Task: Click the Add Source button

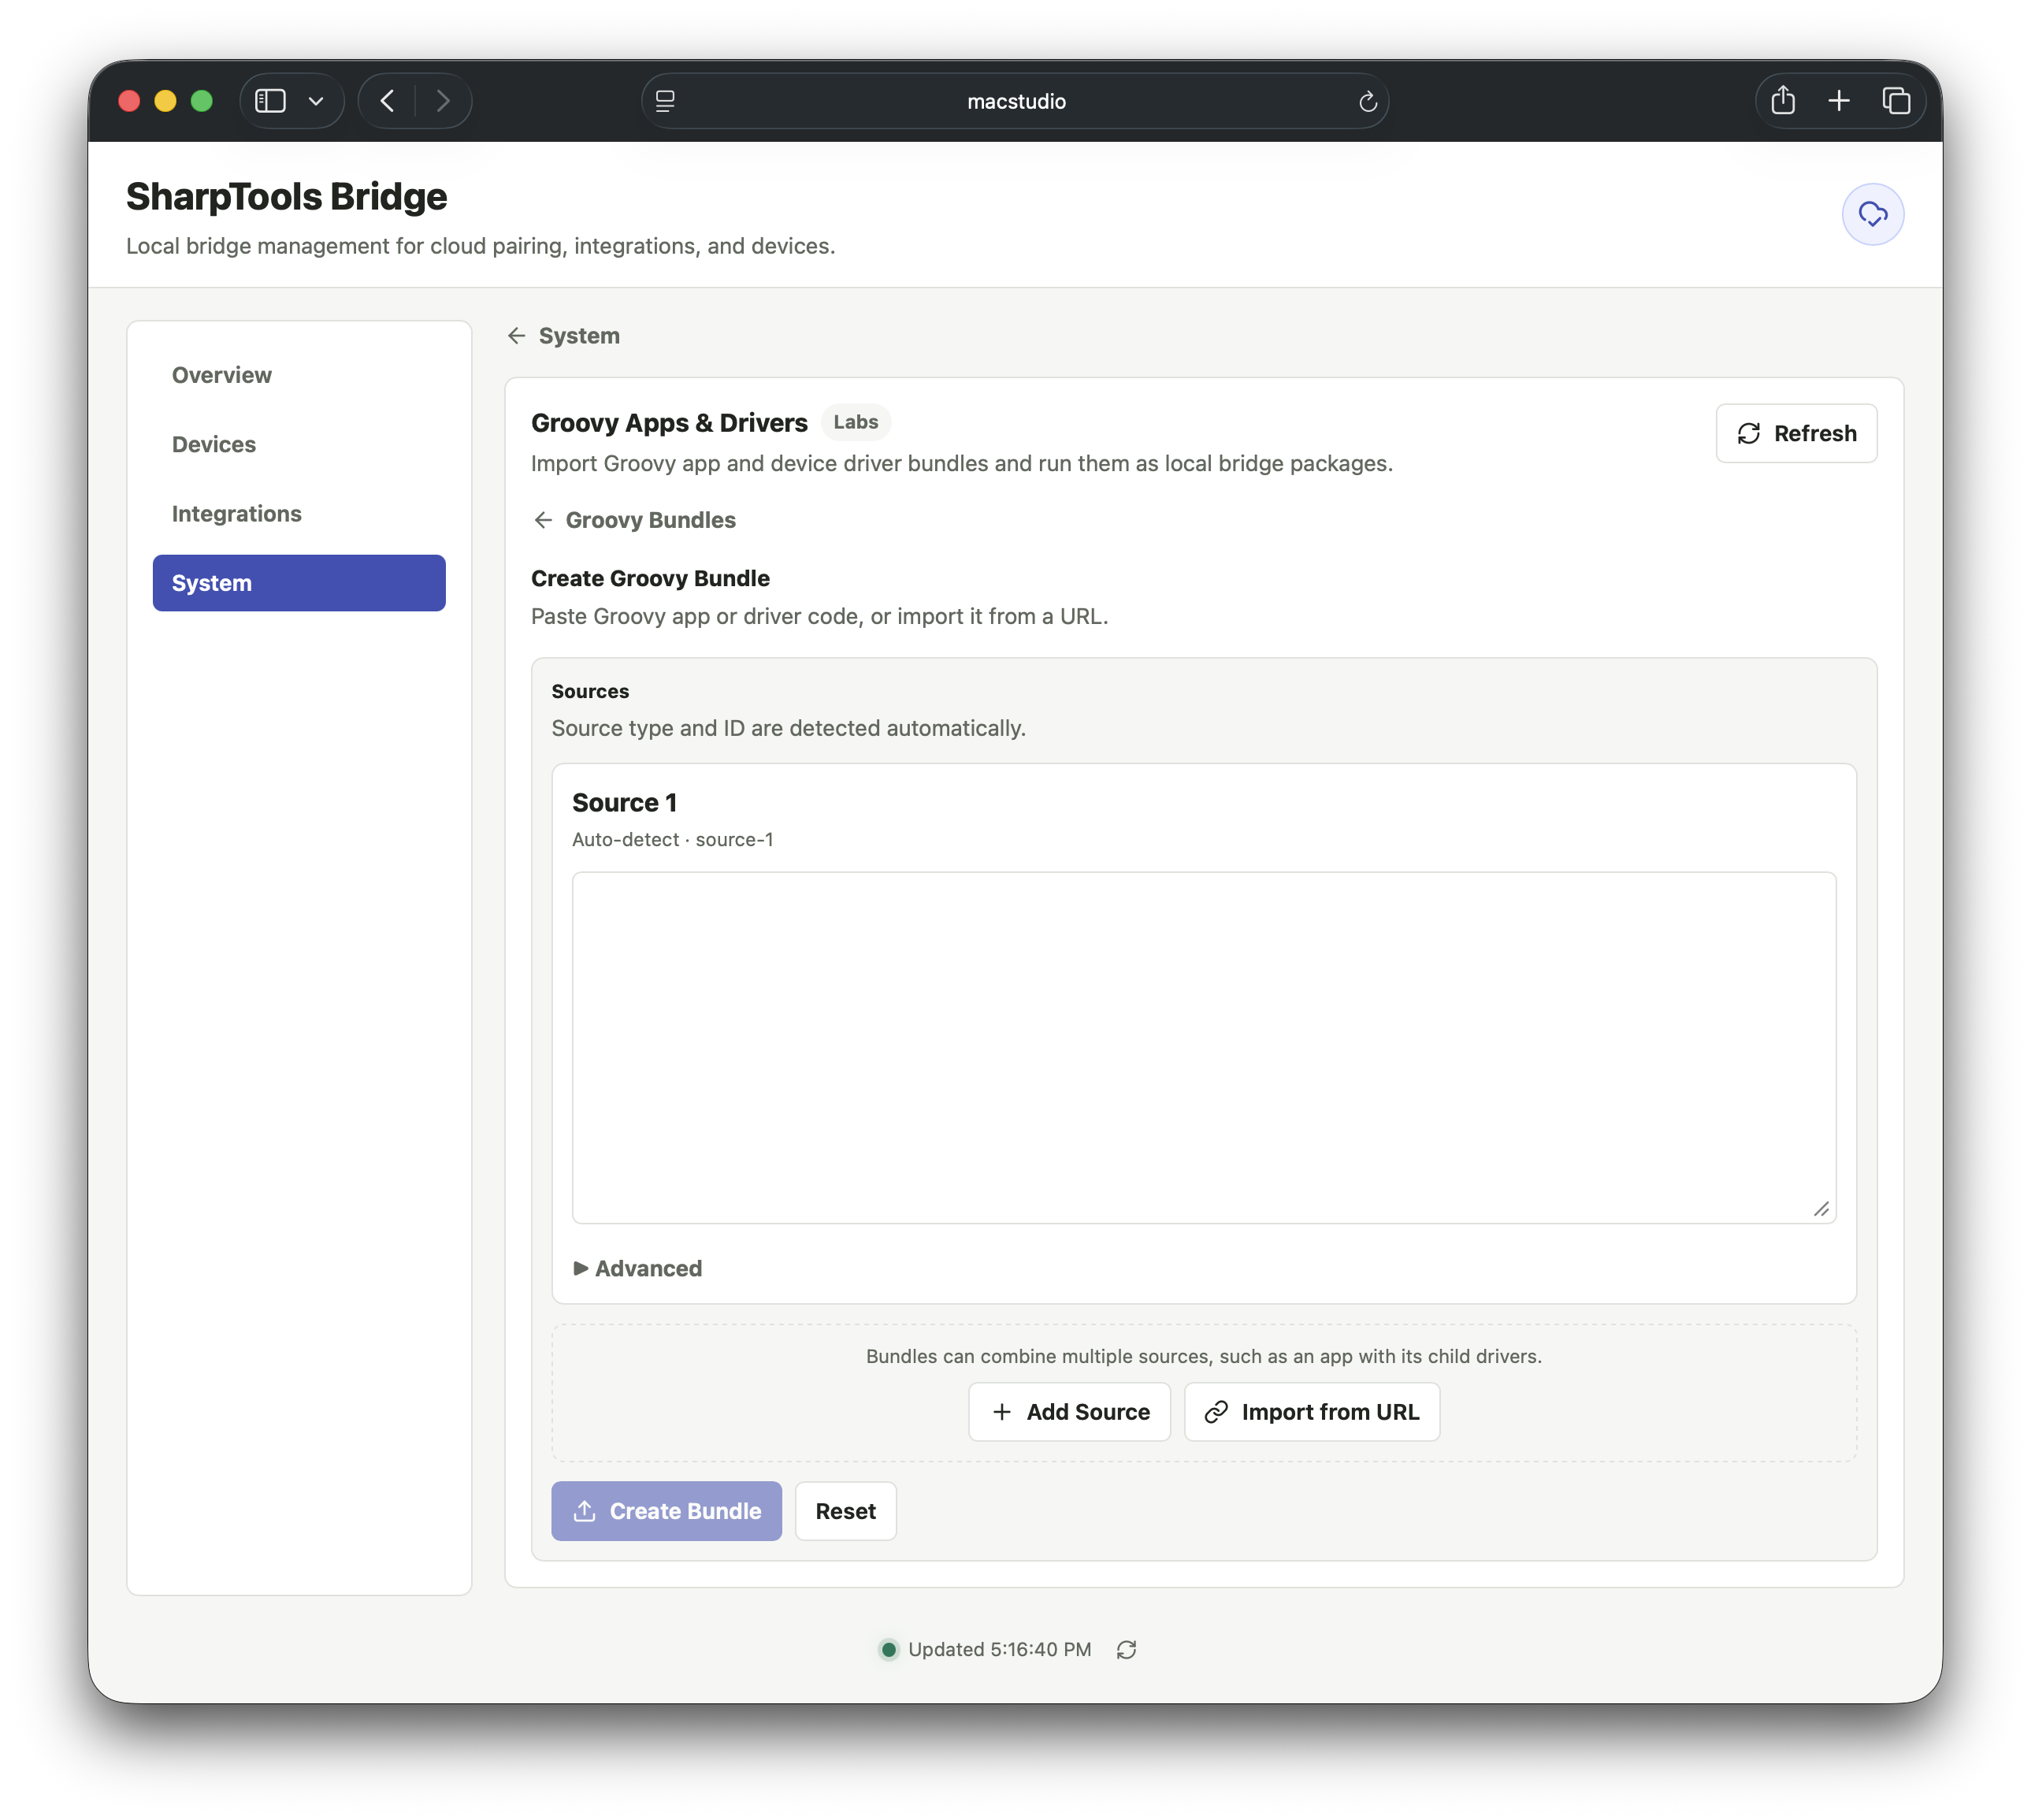Action: click(1069, 1411)
